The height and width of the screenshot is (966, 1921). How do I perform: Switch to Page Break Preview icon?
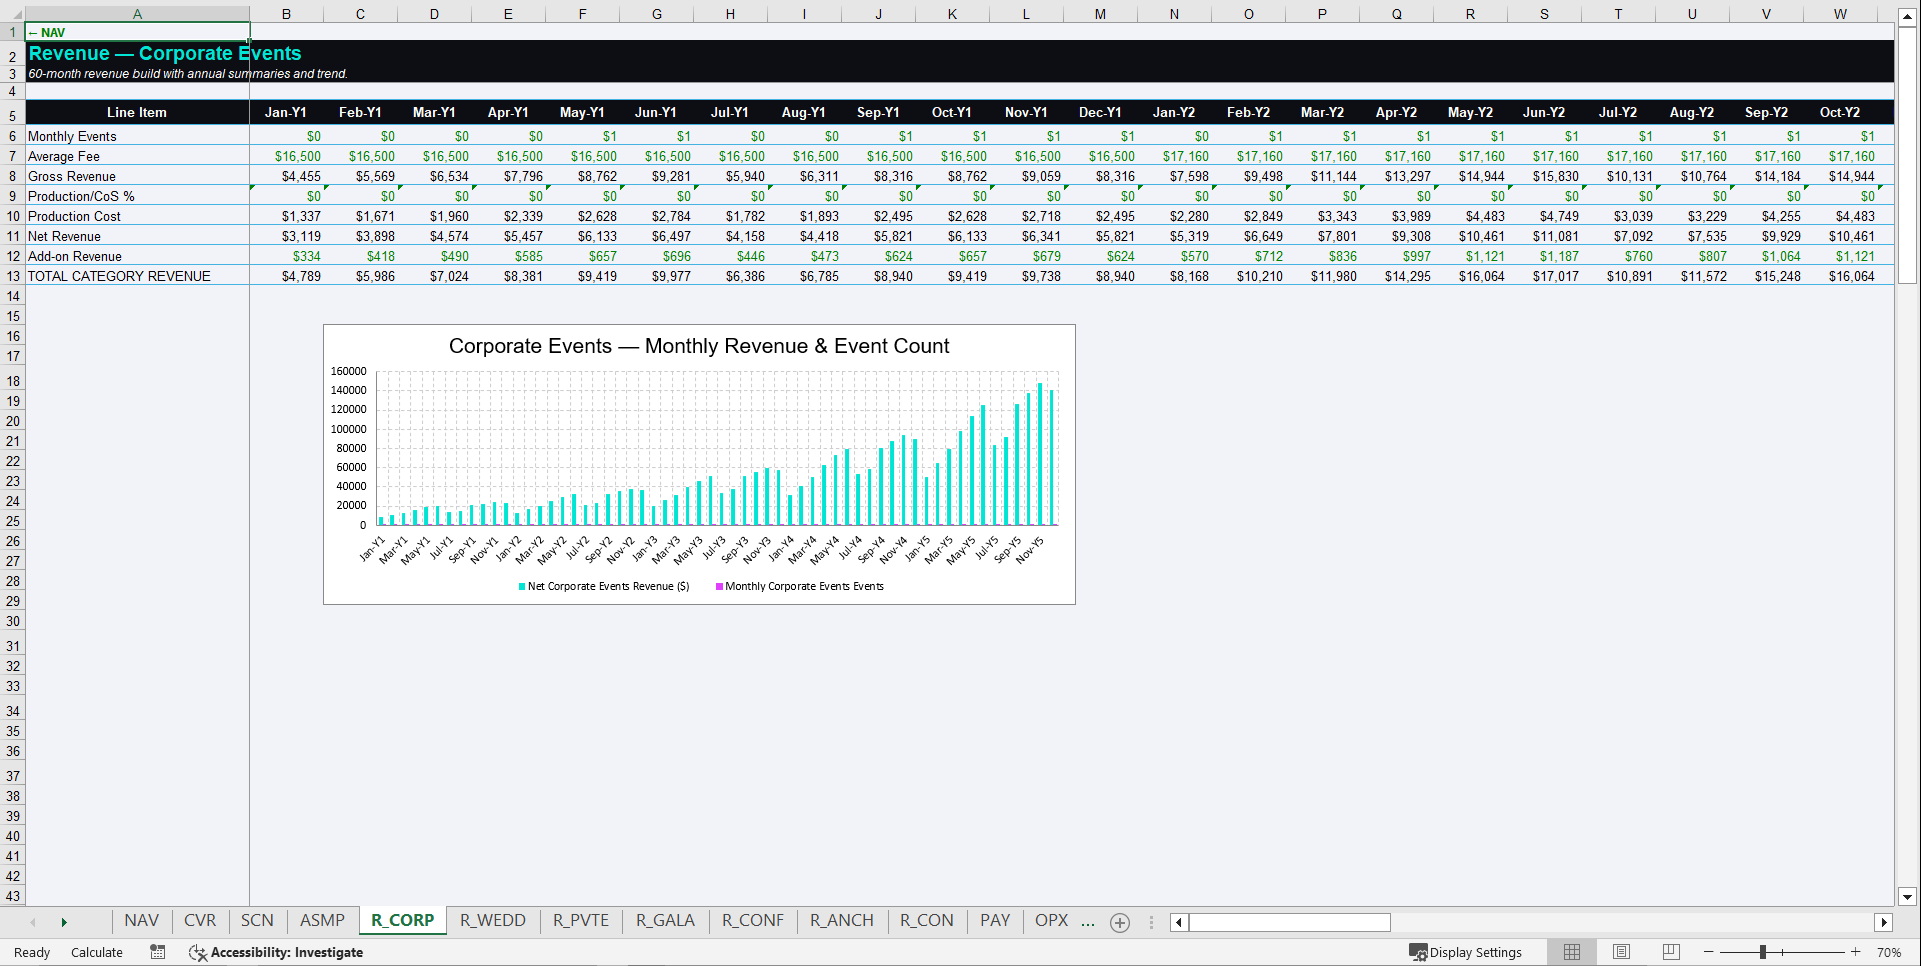tap(1671, 952)
